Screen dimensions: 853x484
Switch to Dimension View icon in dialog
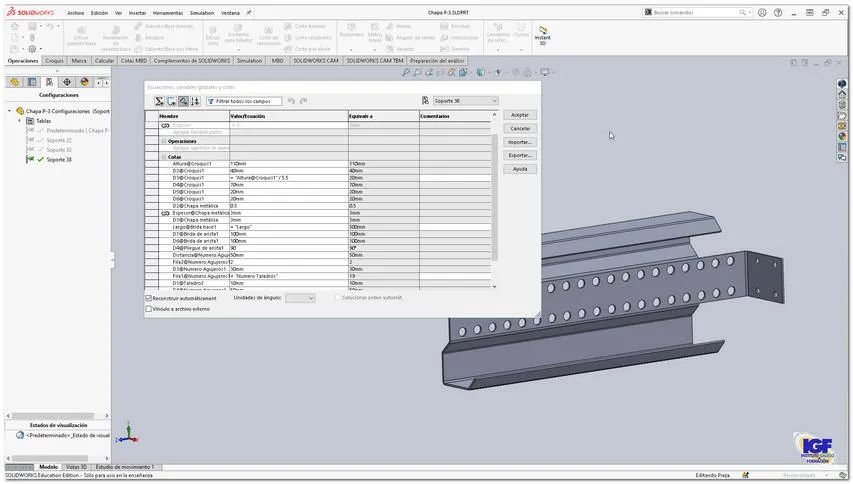point(183,101)
